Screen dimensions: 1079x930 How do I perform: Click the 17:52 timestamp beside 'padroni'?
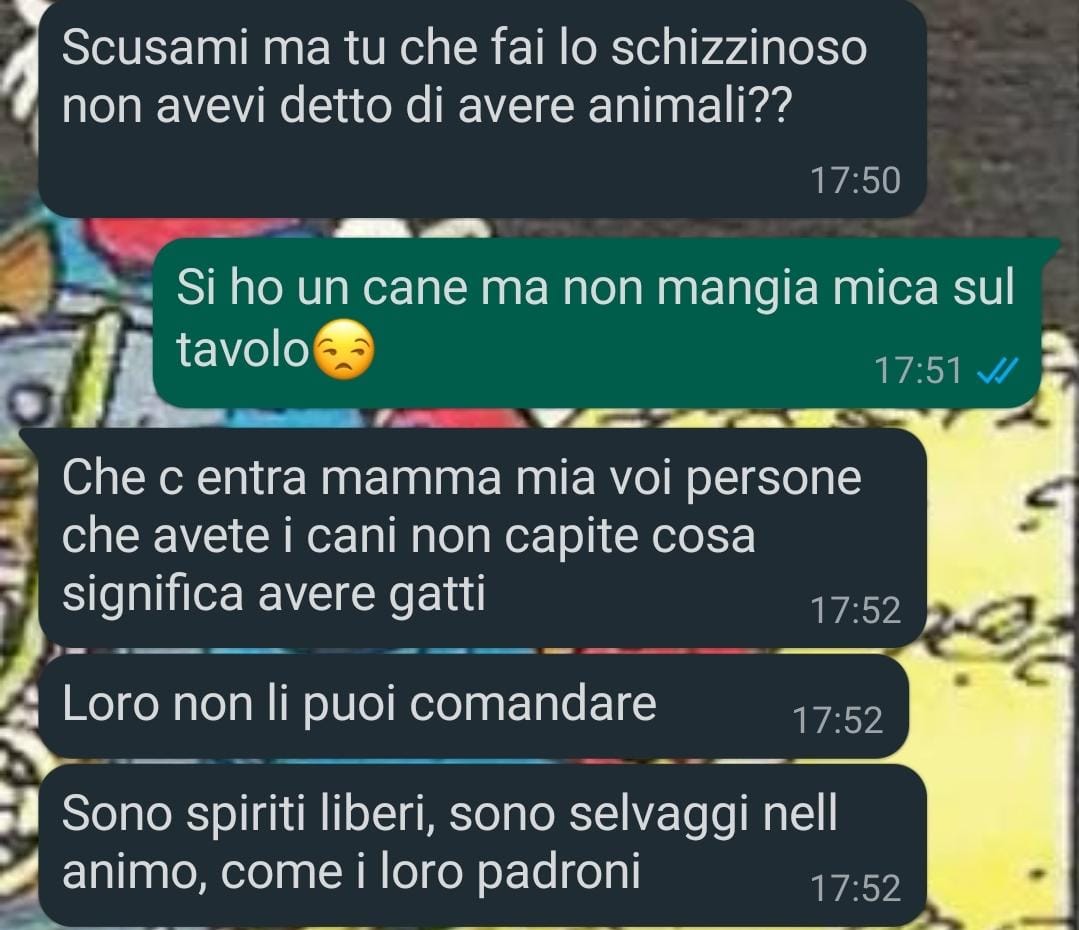tap(855, 888)
